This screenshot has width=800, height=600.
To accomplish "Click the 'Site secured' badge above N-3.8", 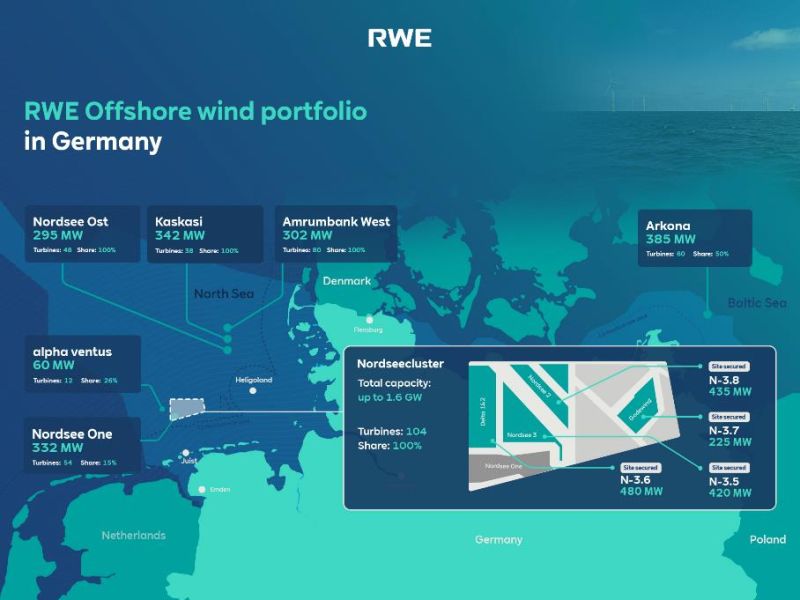I will tap(729, 366).
